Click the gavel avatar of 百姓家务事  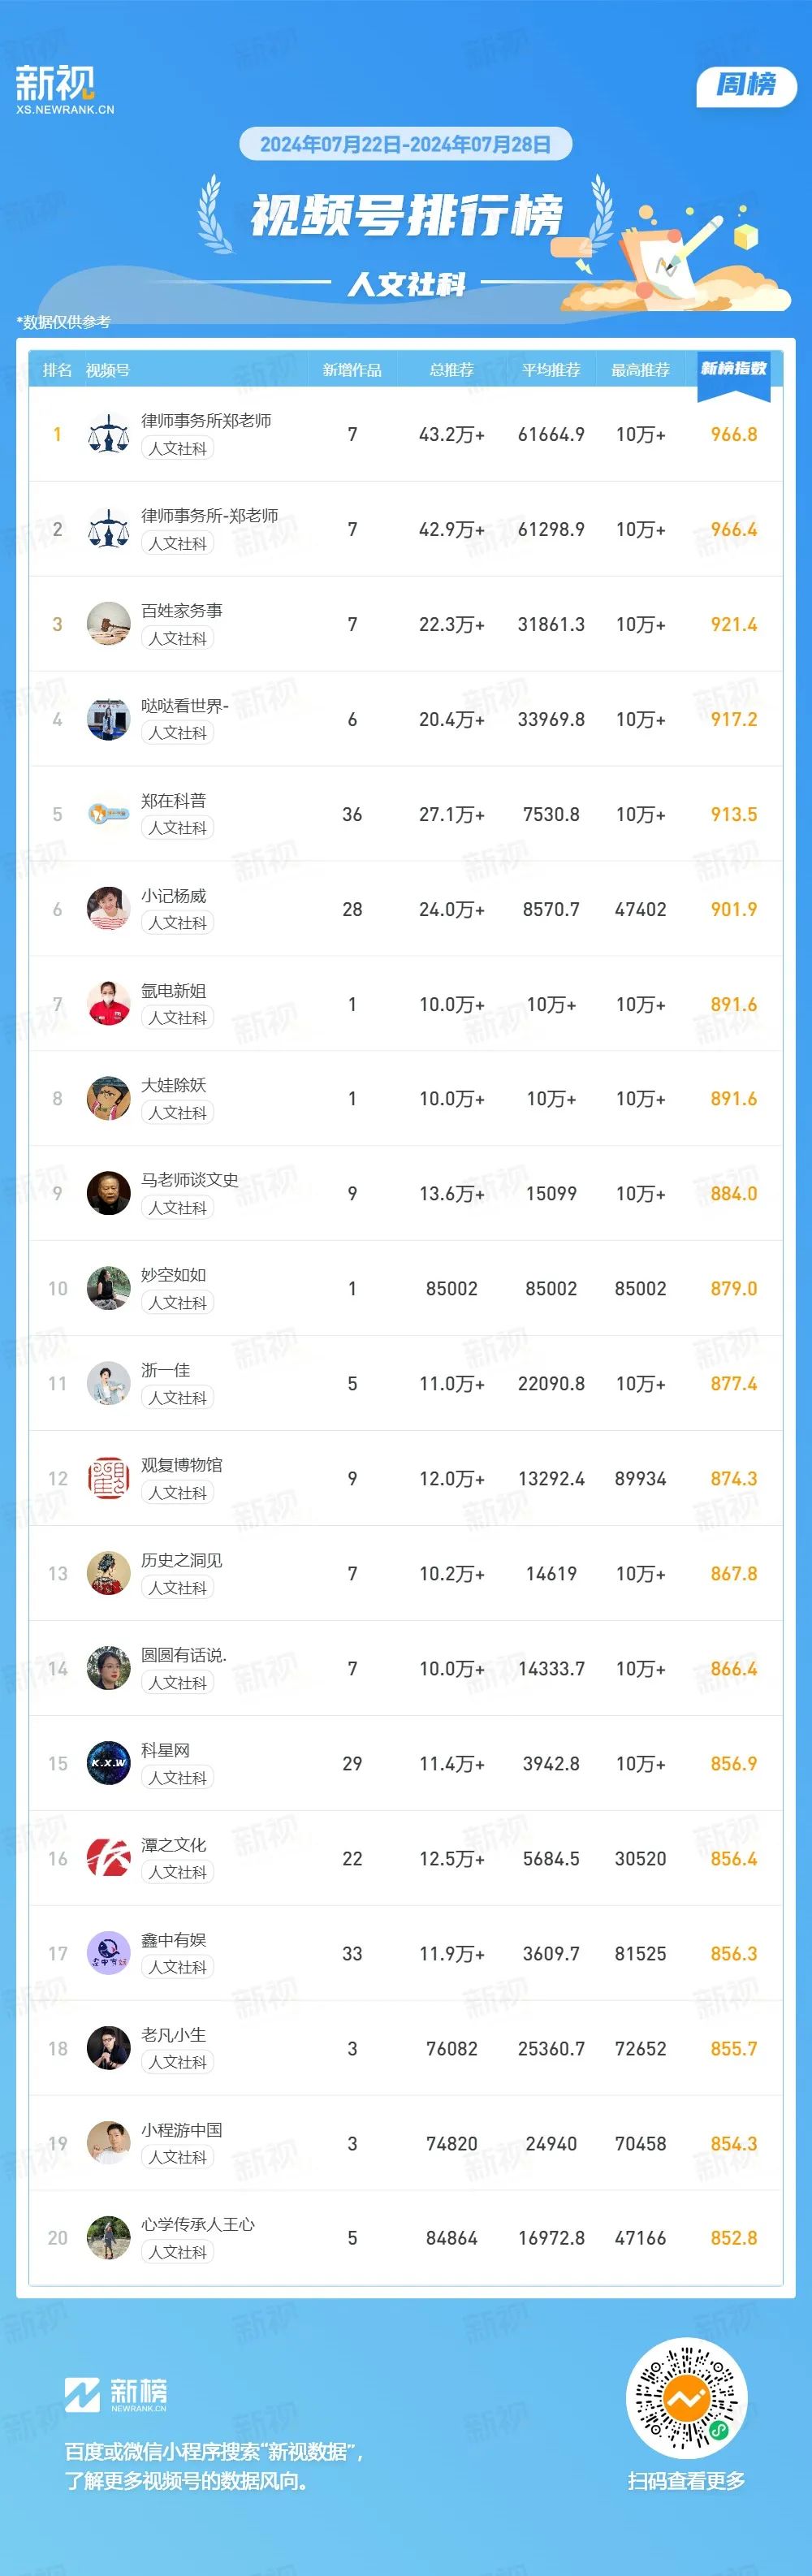(108, 624)
